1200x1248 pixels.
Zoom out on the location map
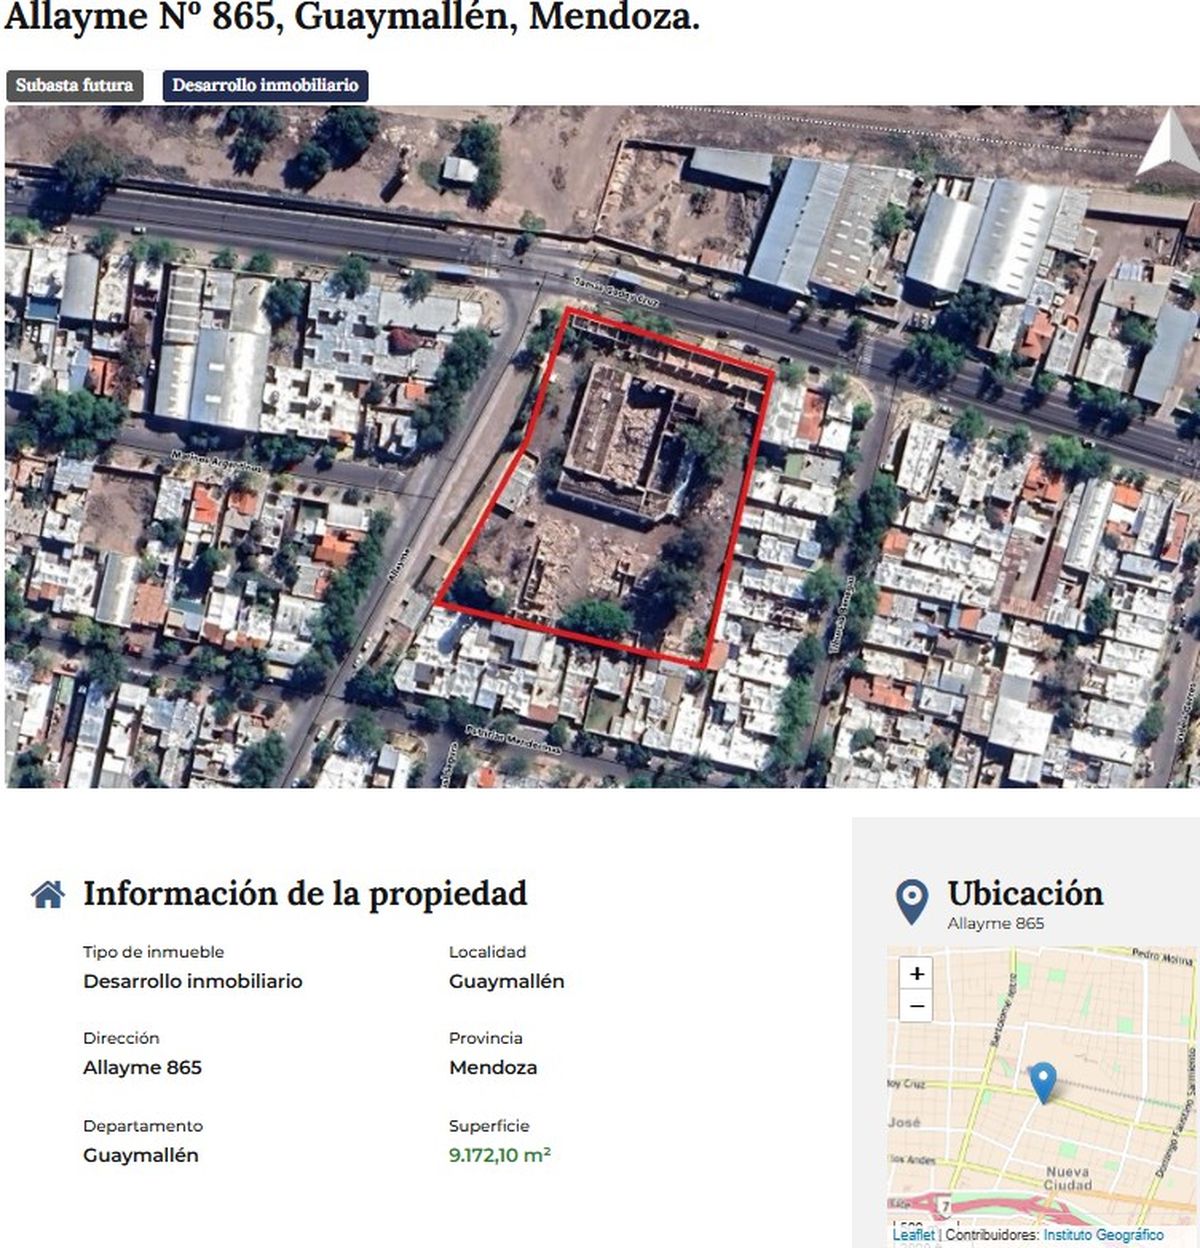[x=916, y=1005]
